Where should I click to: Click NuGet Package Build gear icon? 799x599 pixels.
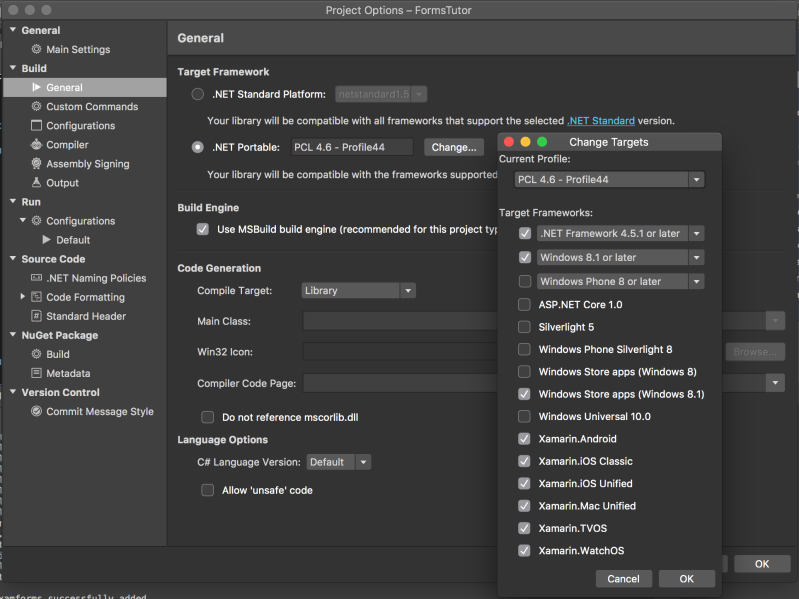click(x=36, y=354)
